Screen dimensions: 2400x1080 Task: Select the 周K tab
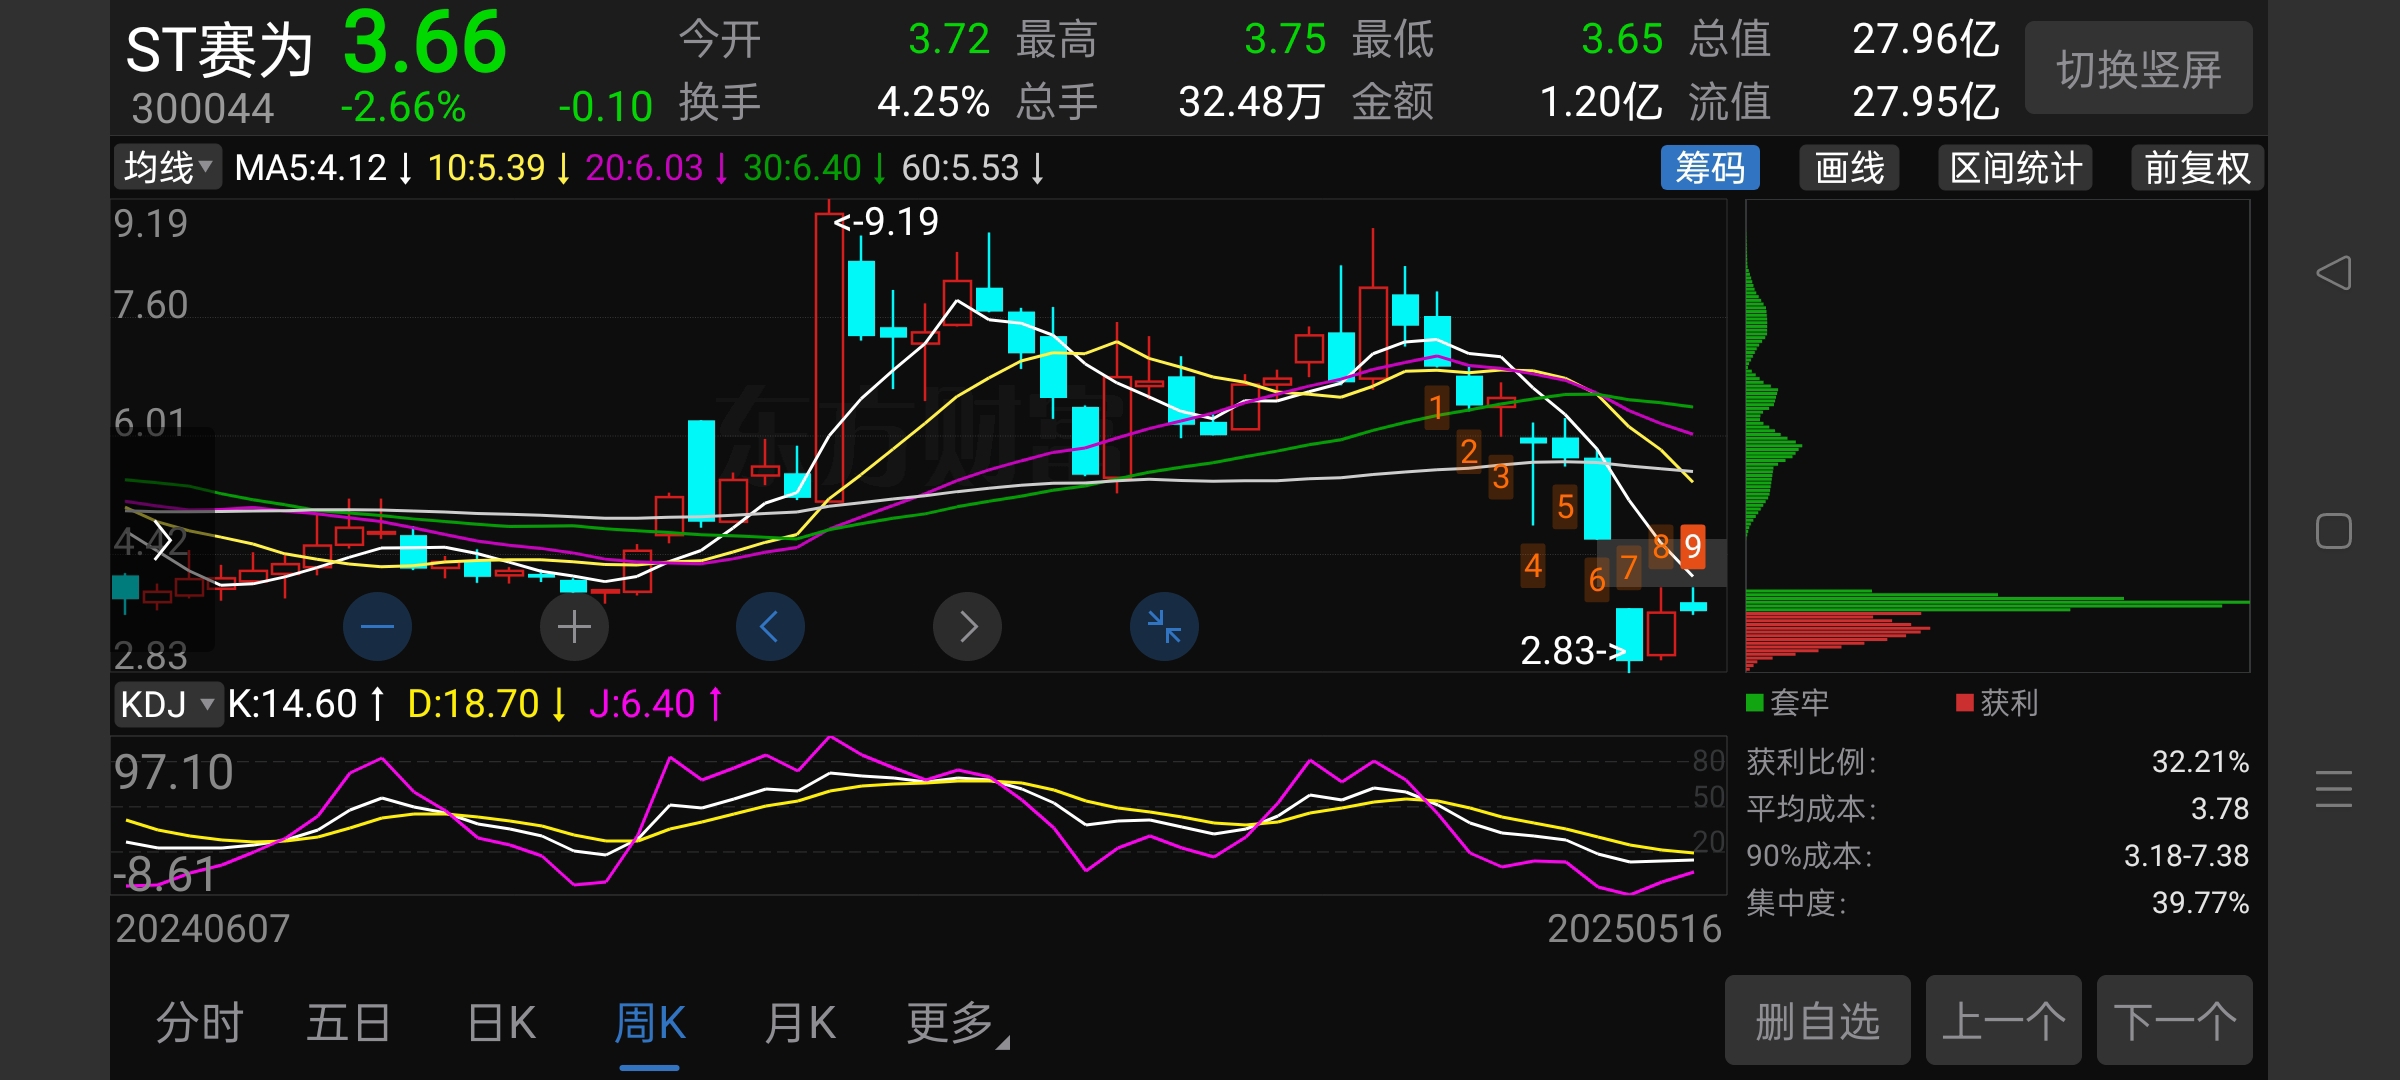(650, 1023)
